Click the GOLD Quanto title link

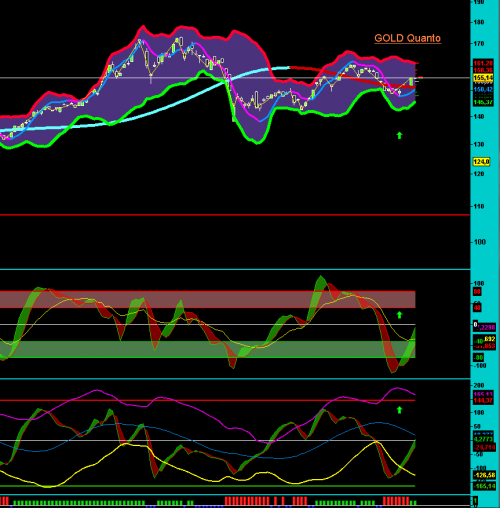(407, 38)
